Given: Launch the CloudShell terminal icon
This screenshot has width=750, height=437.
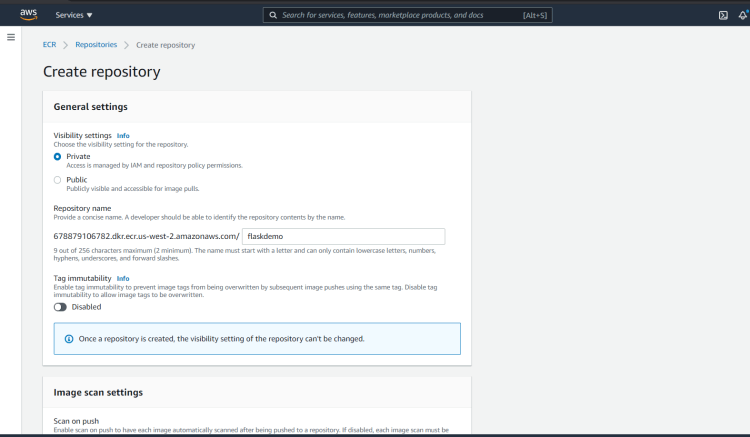Looking at the screenshot, I should 723,15.
